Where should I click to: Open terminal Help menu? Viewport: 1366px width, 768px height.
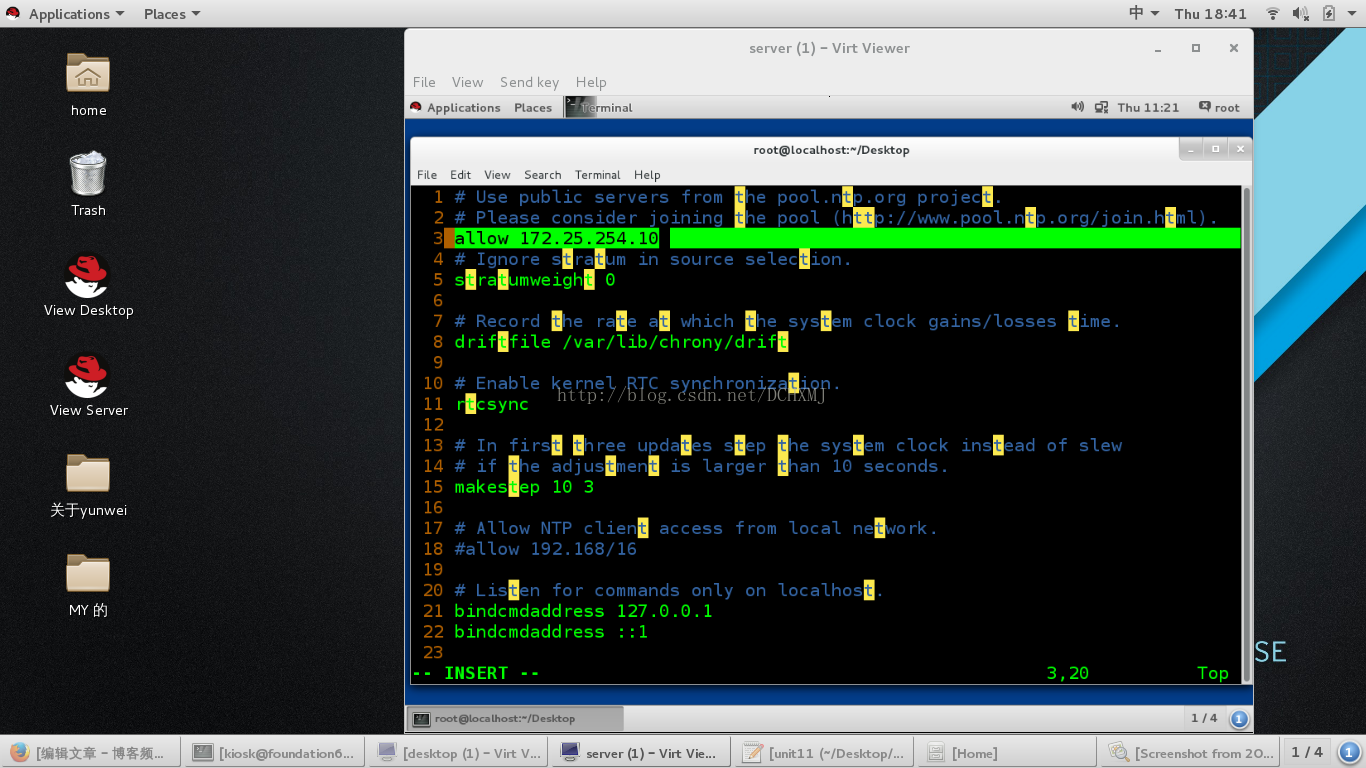point(647,174)
